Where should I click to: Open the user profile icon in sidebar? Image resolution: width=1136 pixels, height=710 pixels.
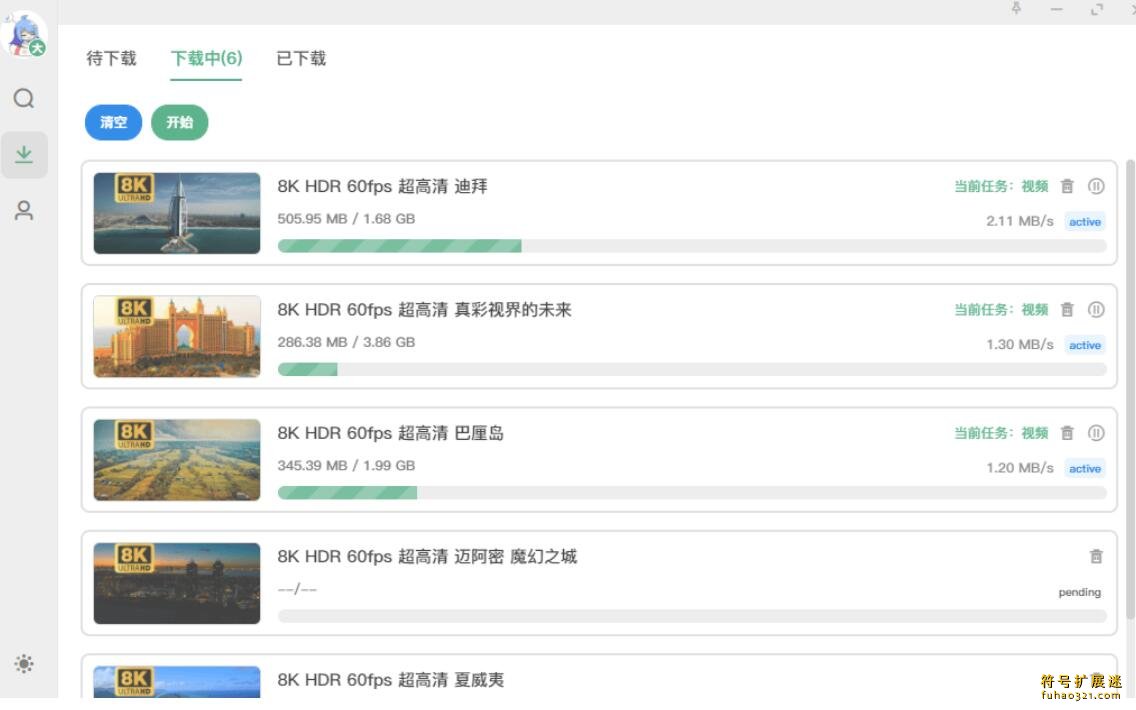[x=24, y=211]
